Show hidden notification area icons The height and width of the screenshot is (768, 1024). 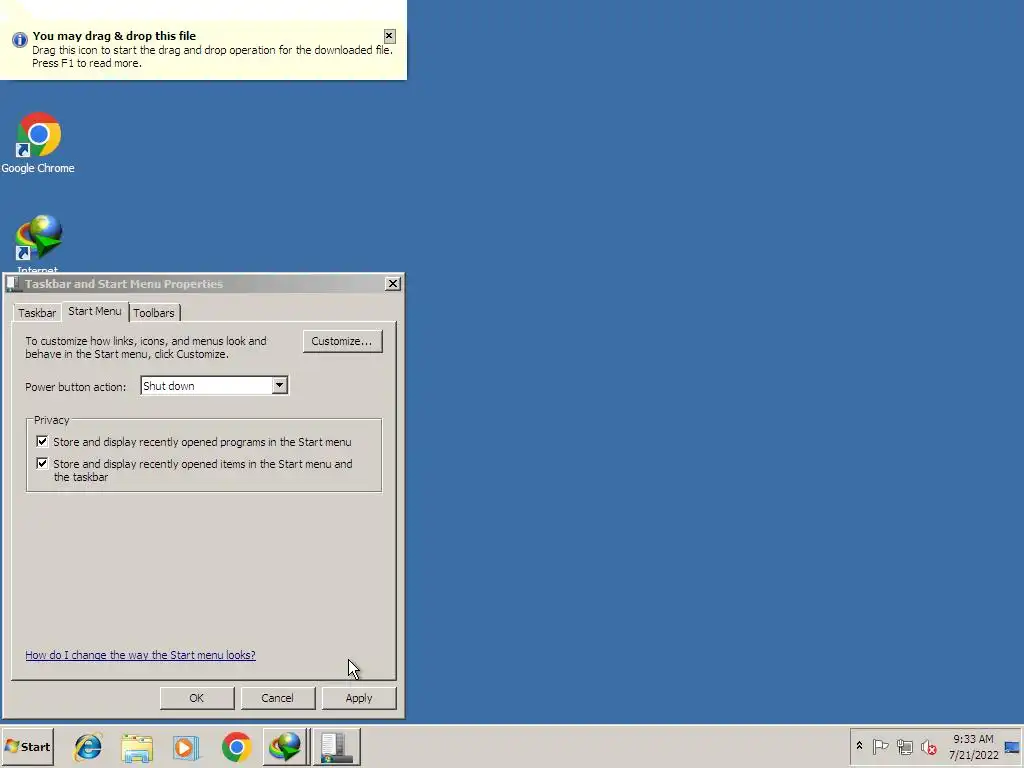(x=859, y=746)
